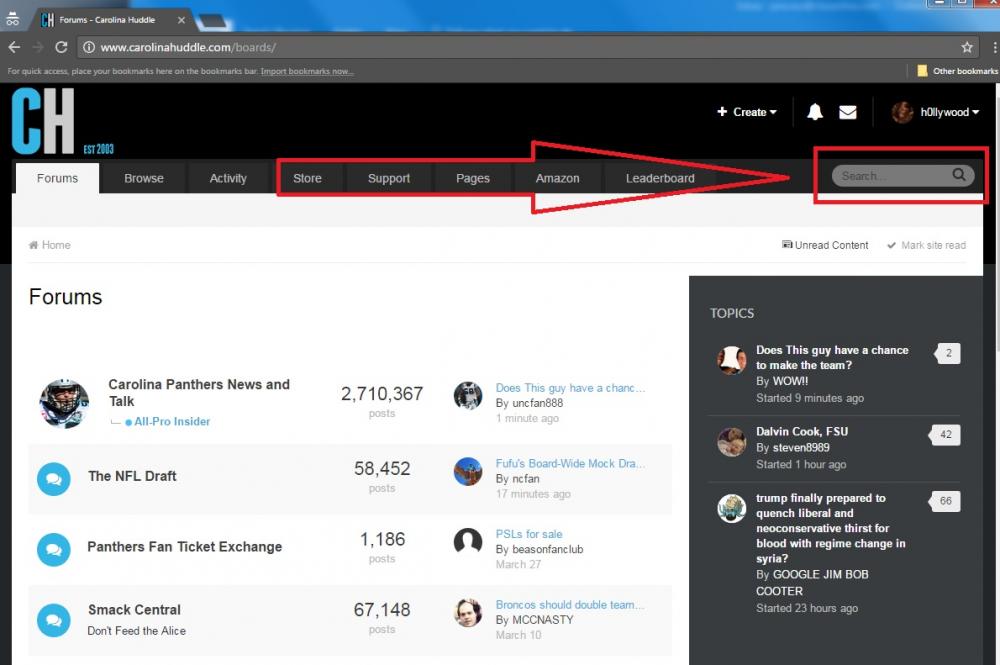The width and height of the screenshot is (1000, 665).
Task: Open 'Fufu's Board-Wide Mock Dra…' post
Action: (570, 464)
